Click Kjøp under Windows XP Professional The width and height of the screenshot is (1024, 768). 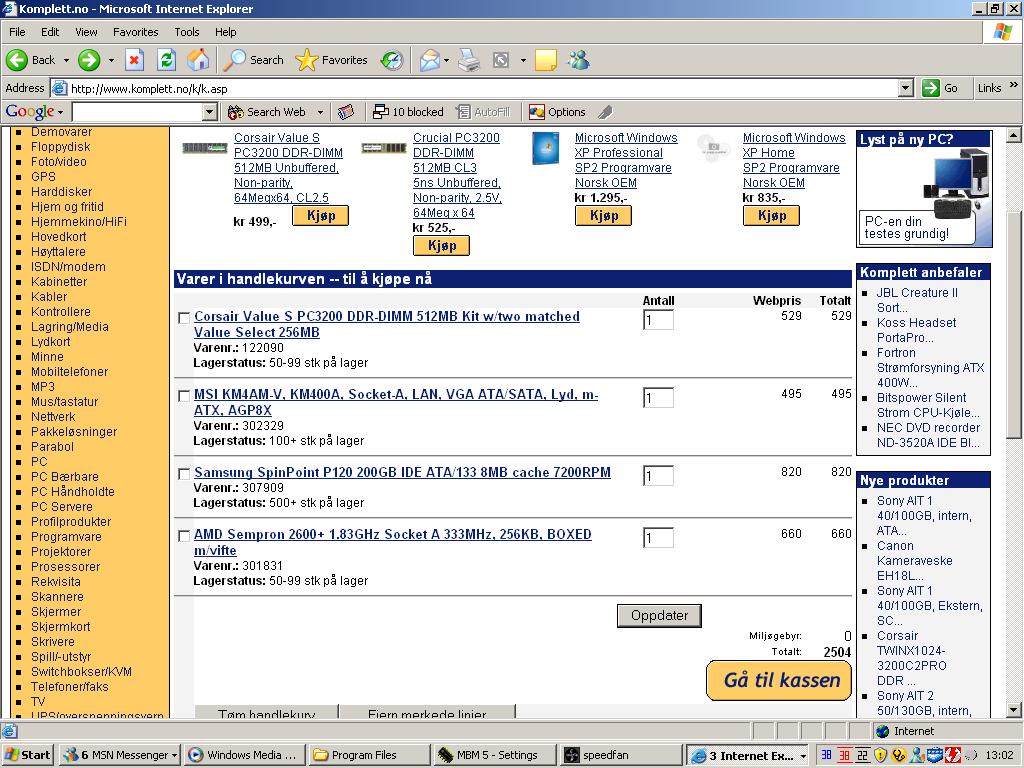tap(603, 216)
